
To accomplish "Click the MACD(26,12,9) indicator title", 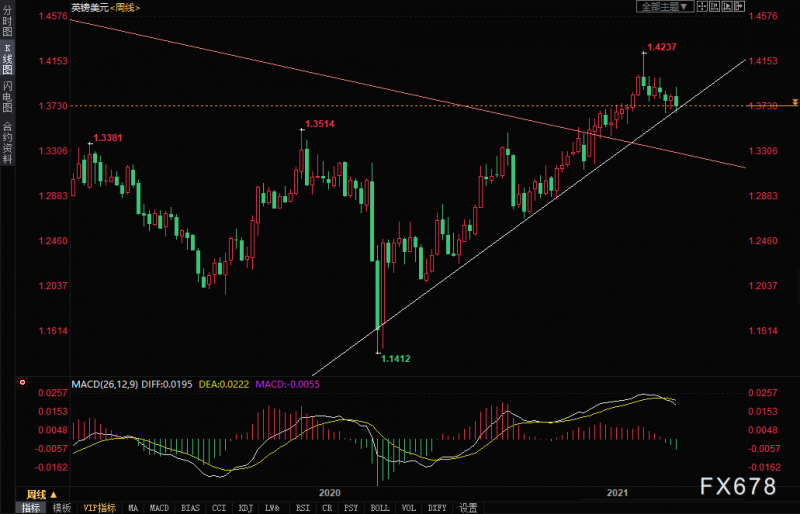I will tap(105, 384).
